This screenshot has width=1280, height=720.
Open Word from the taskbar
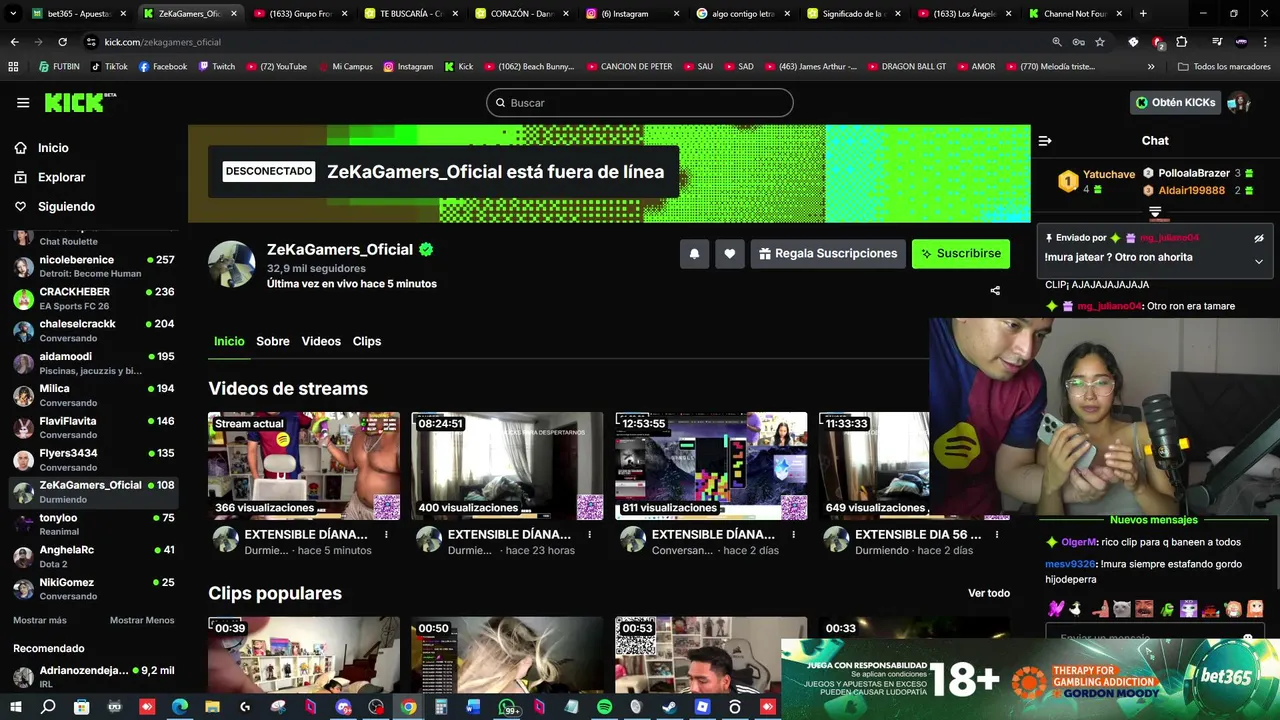click(x=474, y=707)
